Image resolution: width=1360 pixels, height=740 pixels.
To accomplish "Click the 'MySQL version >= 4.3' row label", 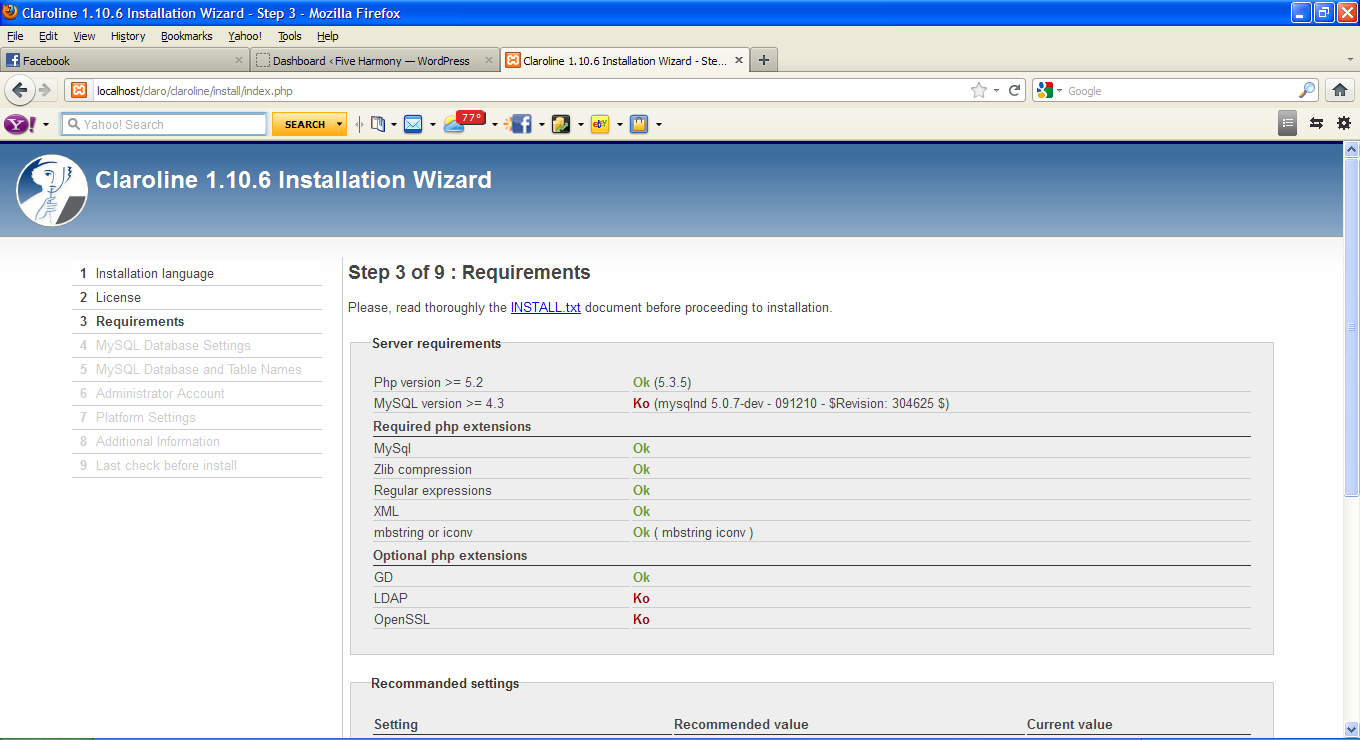I will tap(439, 403).
